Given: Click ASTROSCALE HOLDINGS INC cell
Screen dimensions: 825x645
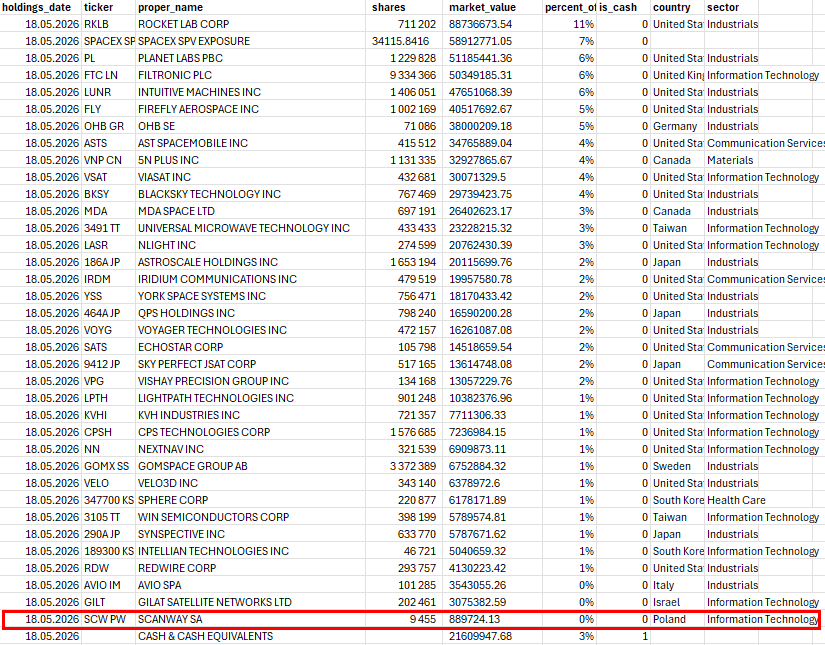Looking at the screenshot, I should (x=250, y=262).
